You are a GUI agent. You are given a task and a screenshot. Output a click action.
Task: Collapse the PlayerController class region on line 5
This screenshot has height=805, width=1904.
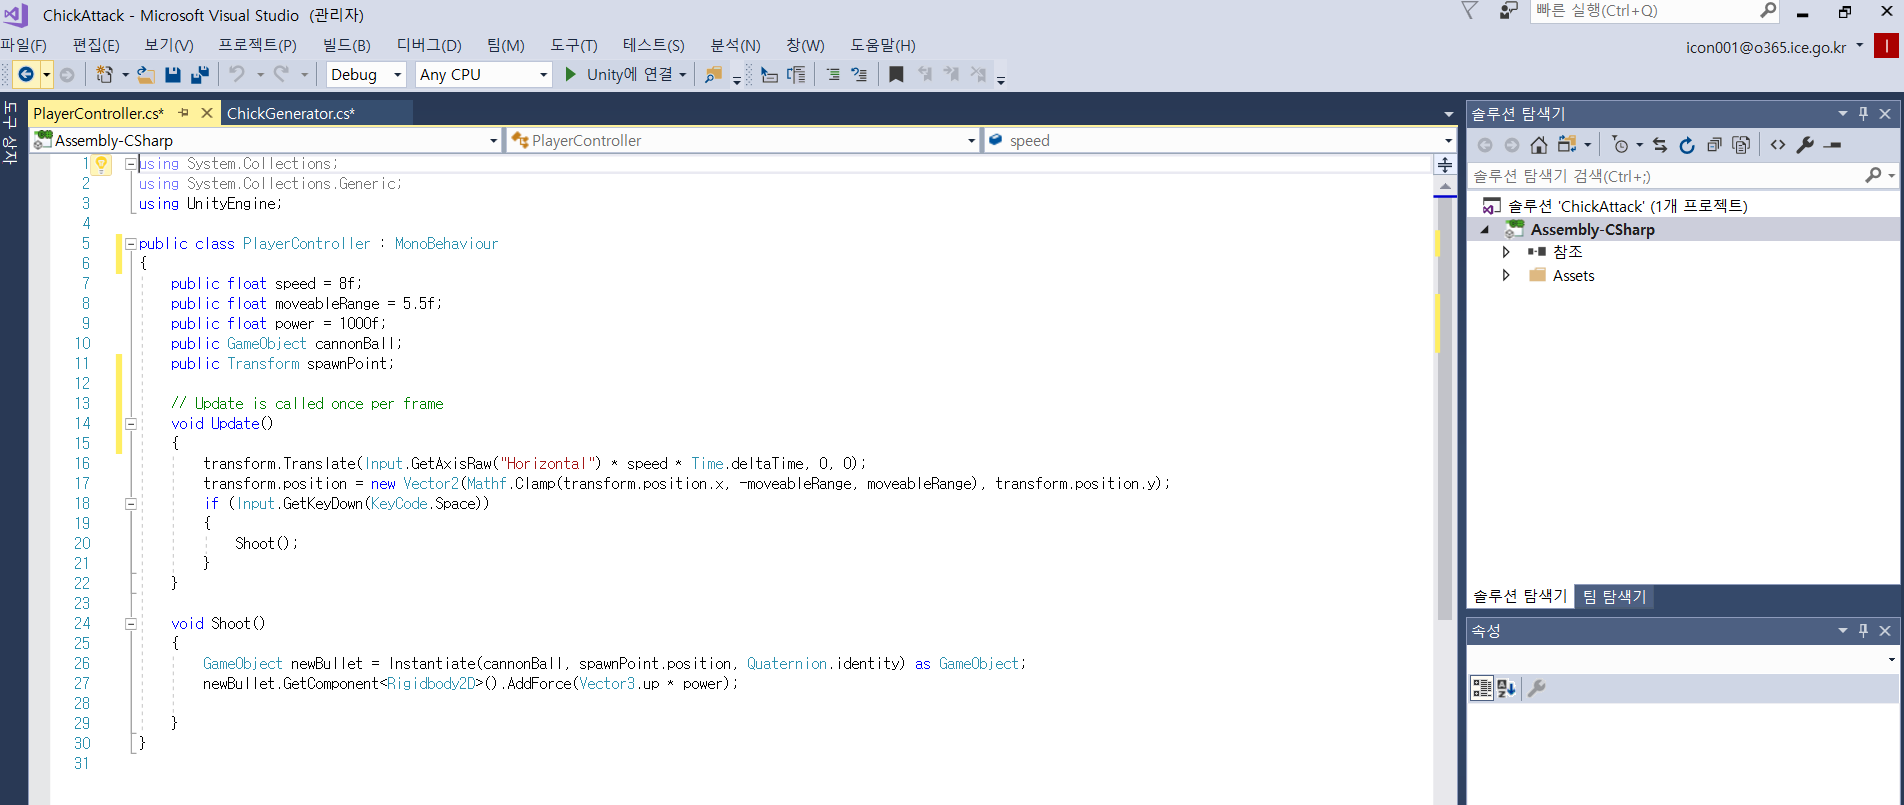pyautogui.click(x=131, y=244)
